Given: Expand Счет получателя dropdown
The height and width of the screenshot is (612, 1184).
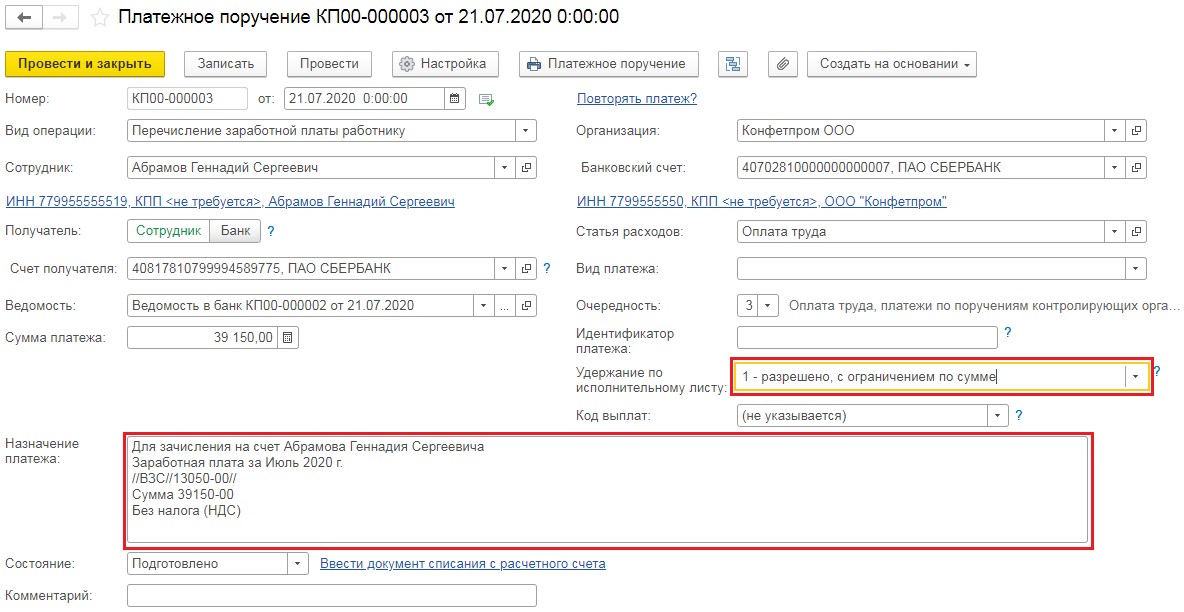Looking at the screenshot, I should tap(505, 268).
